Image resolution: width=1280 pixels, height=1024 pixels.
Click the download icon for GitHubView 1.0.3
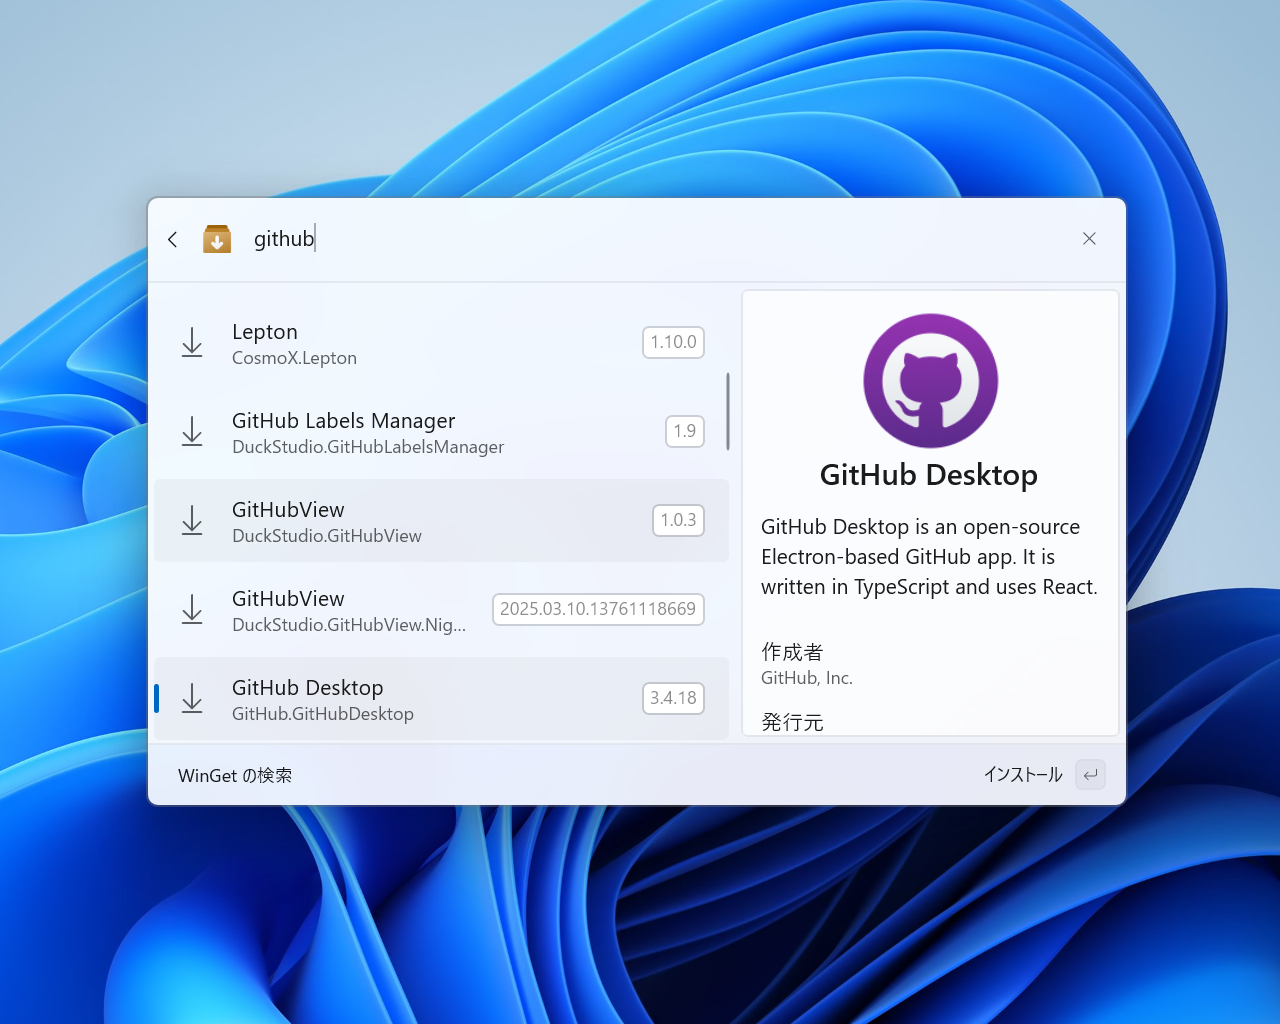(x=192, y=521)
